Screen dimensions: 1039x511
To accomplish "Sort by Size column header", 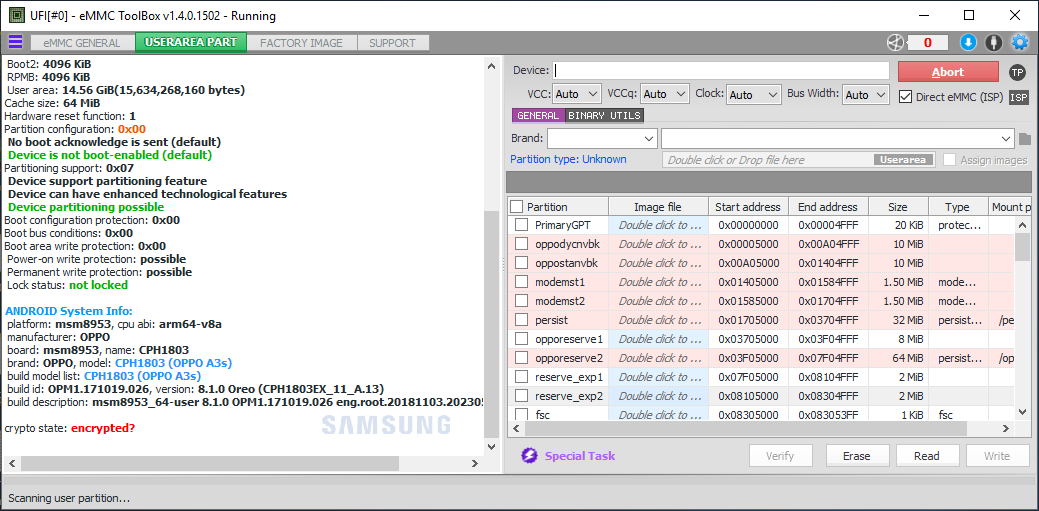I will coord(899,207).
